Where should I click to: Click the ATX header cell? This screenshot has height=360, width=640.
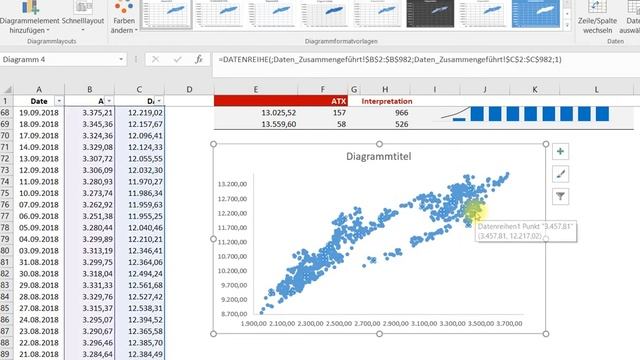322,101
